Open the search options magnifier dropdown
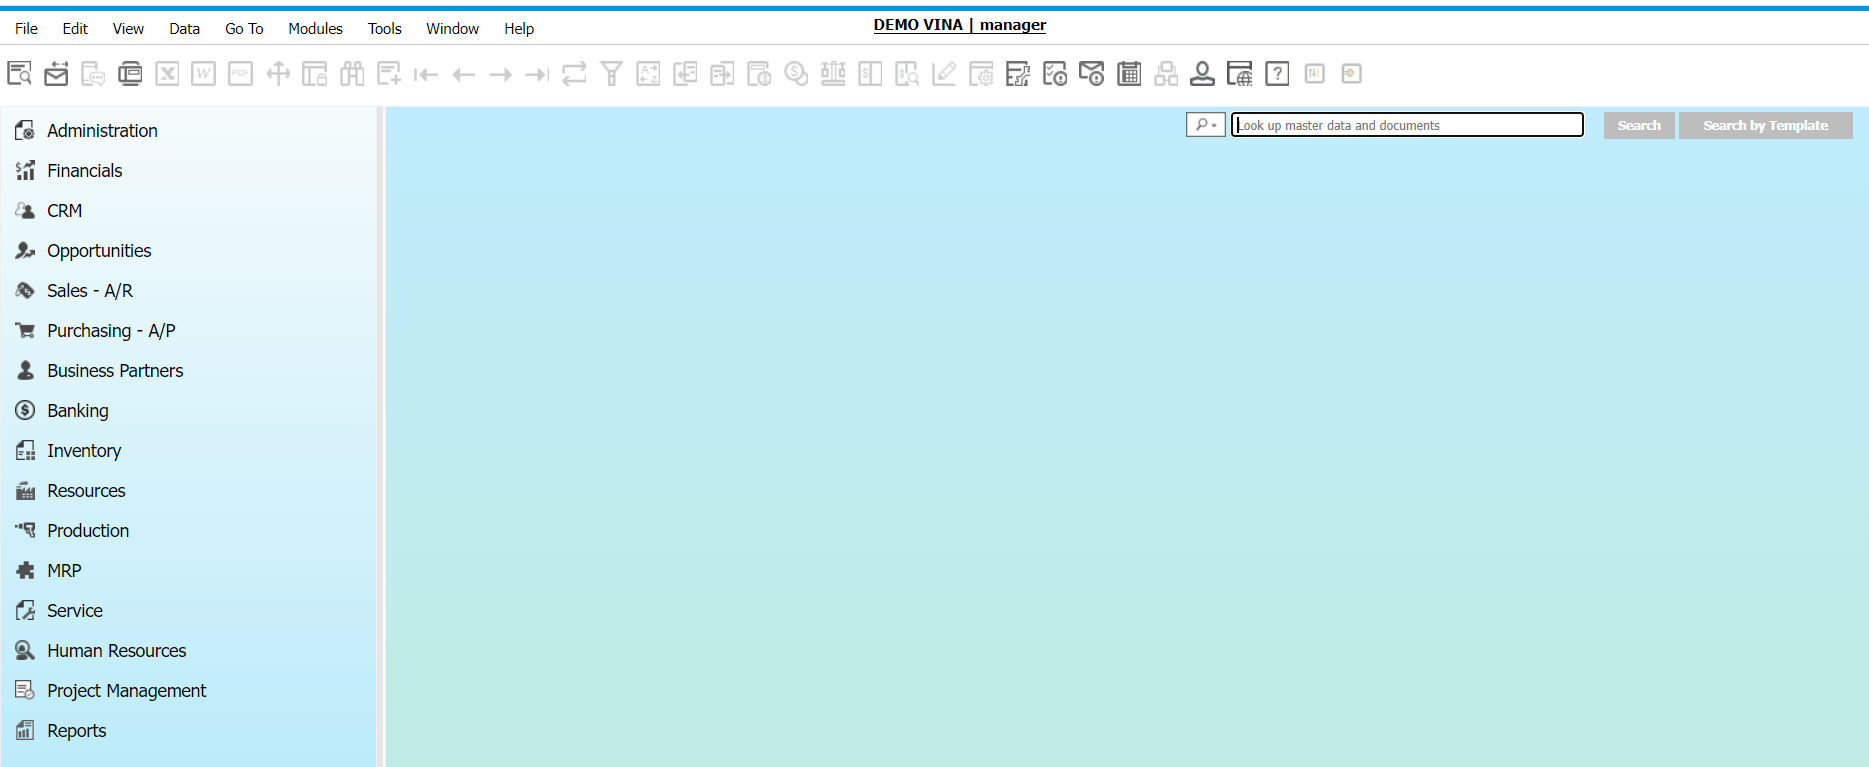 coord(1205,125)
